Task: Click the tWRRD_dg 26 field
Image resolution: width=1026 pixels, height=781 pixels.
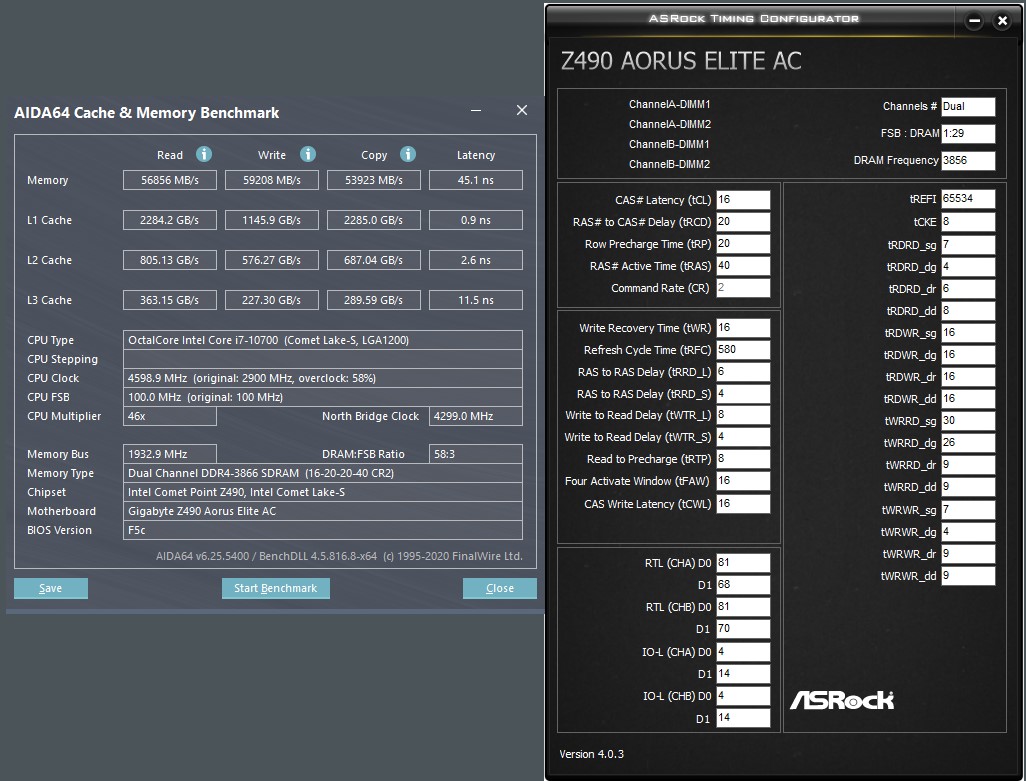Action: click(968, 443)
